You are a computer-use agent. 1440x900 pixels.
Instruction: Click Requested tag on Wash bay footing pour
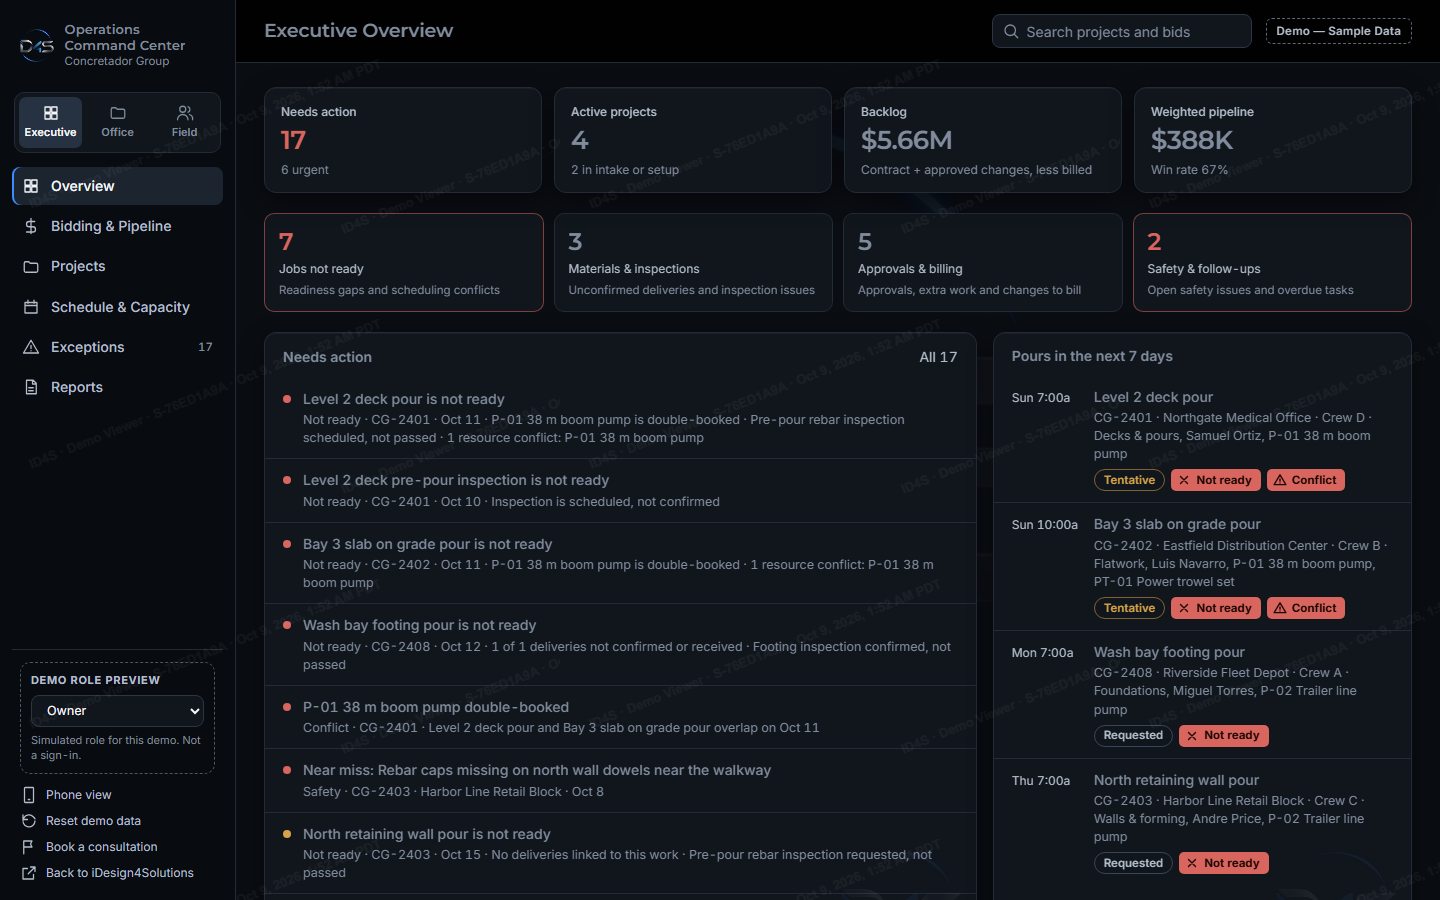click(1133, 735)
